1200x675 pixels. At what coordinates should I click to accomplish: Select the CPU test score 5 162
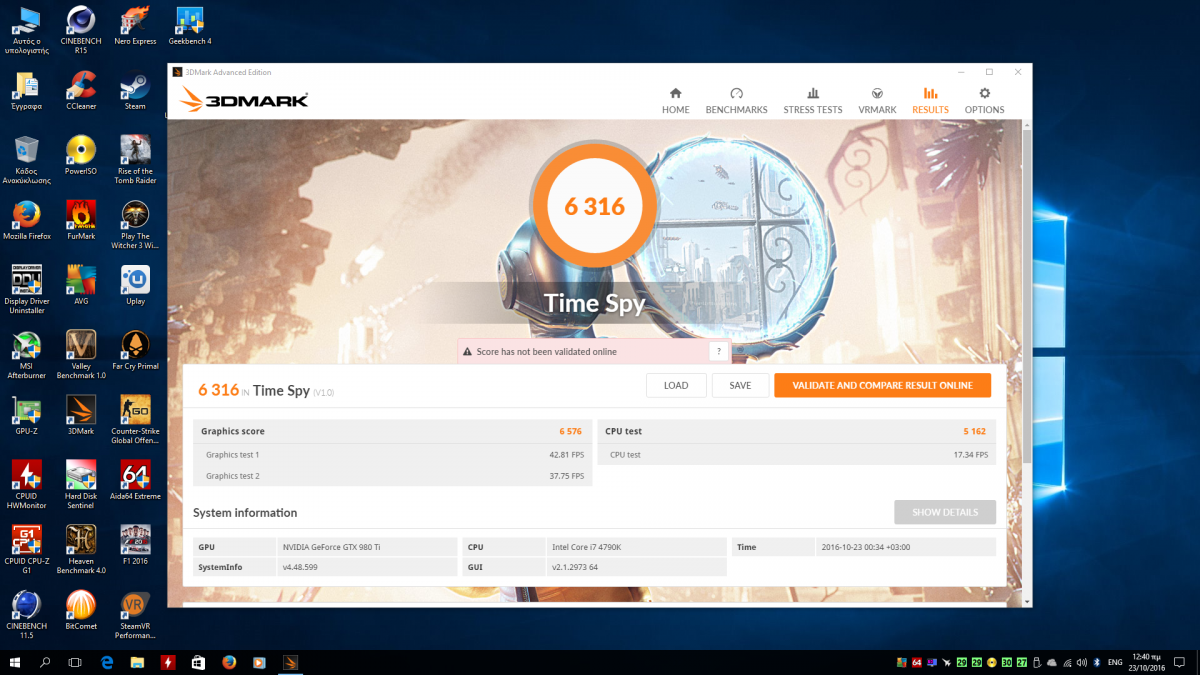click(975, 431)
